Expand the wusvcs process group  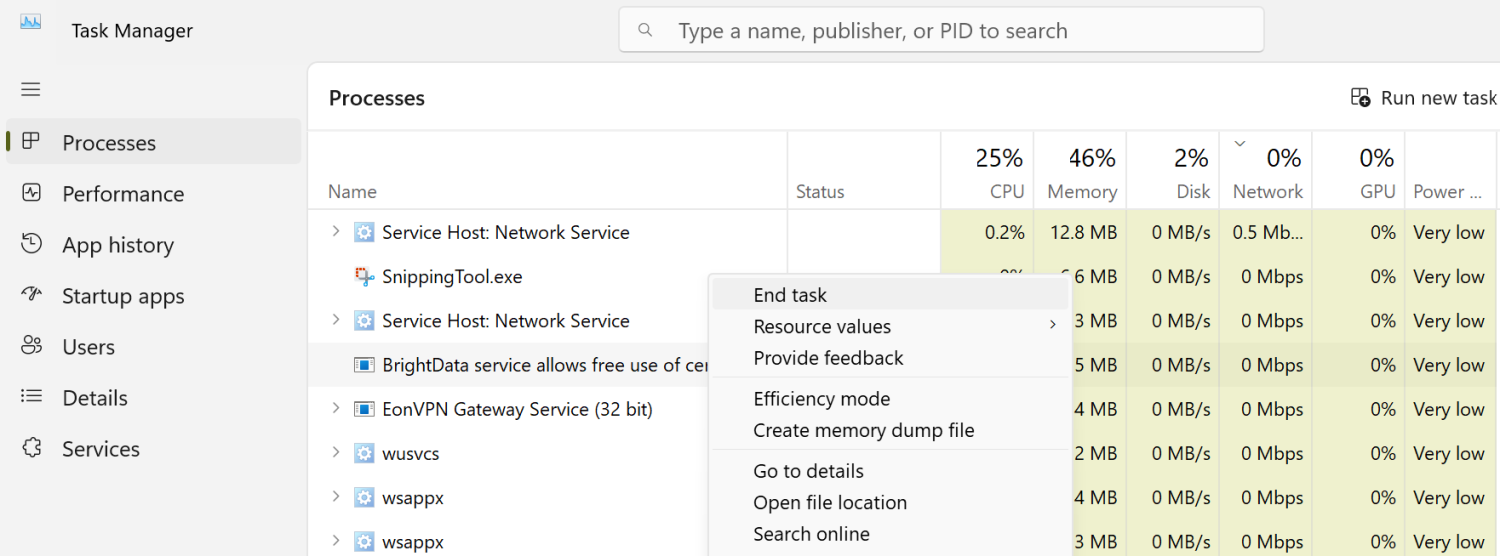coord(336,453)
